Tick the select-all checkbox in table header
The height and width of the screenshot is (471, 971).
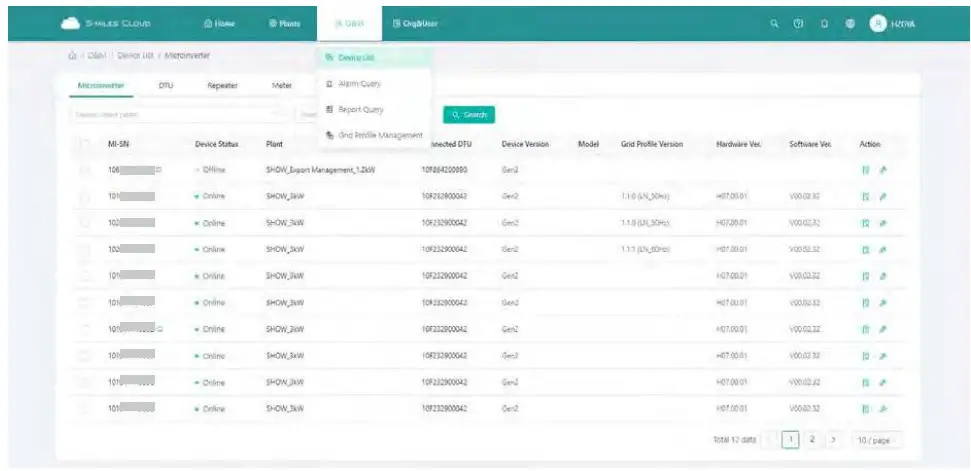click(84, 144)
